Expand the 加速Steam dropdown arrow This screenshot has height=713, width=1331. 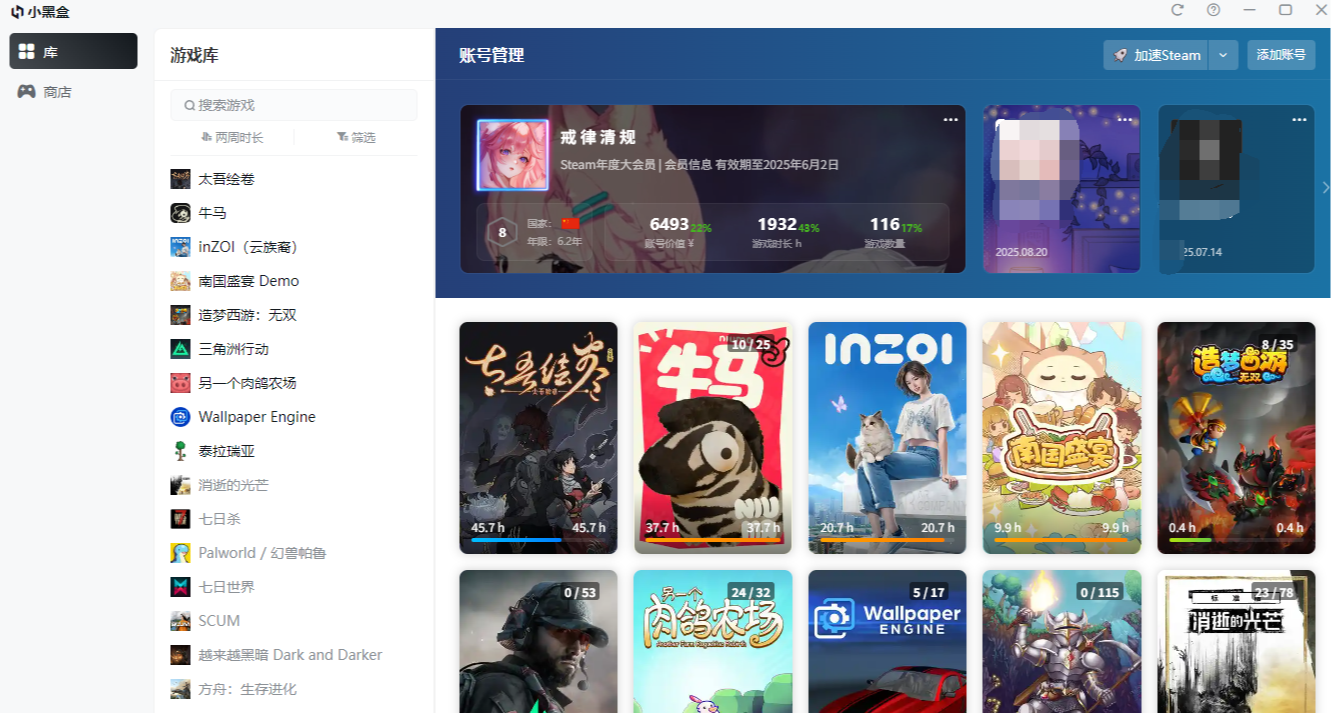[x=1224, y=55]
